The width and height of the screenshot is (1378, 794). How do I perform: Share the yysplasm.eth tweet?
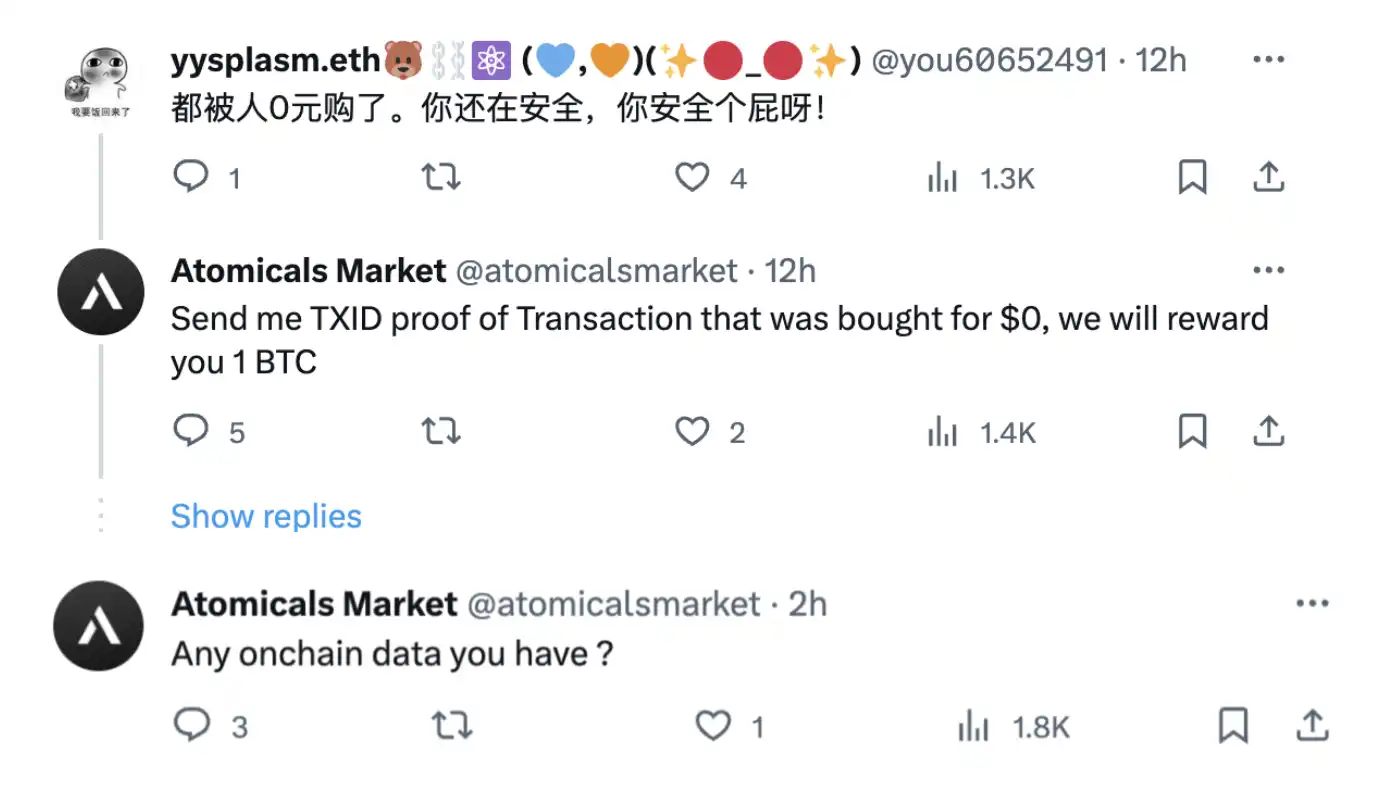coord(1268,178)
